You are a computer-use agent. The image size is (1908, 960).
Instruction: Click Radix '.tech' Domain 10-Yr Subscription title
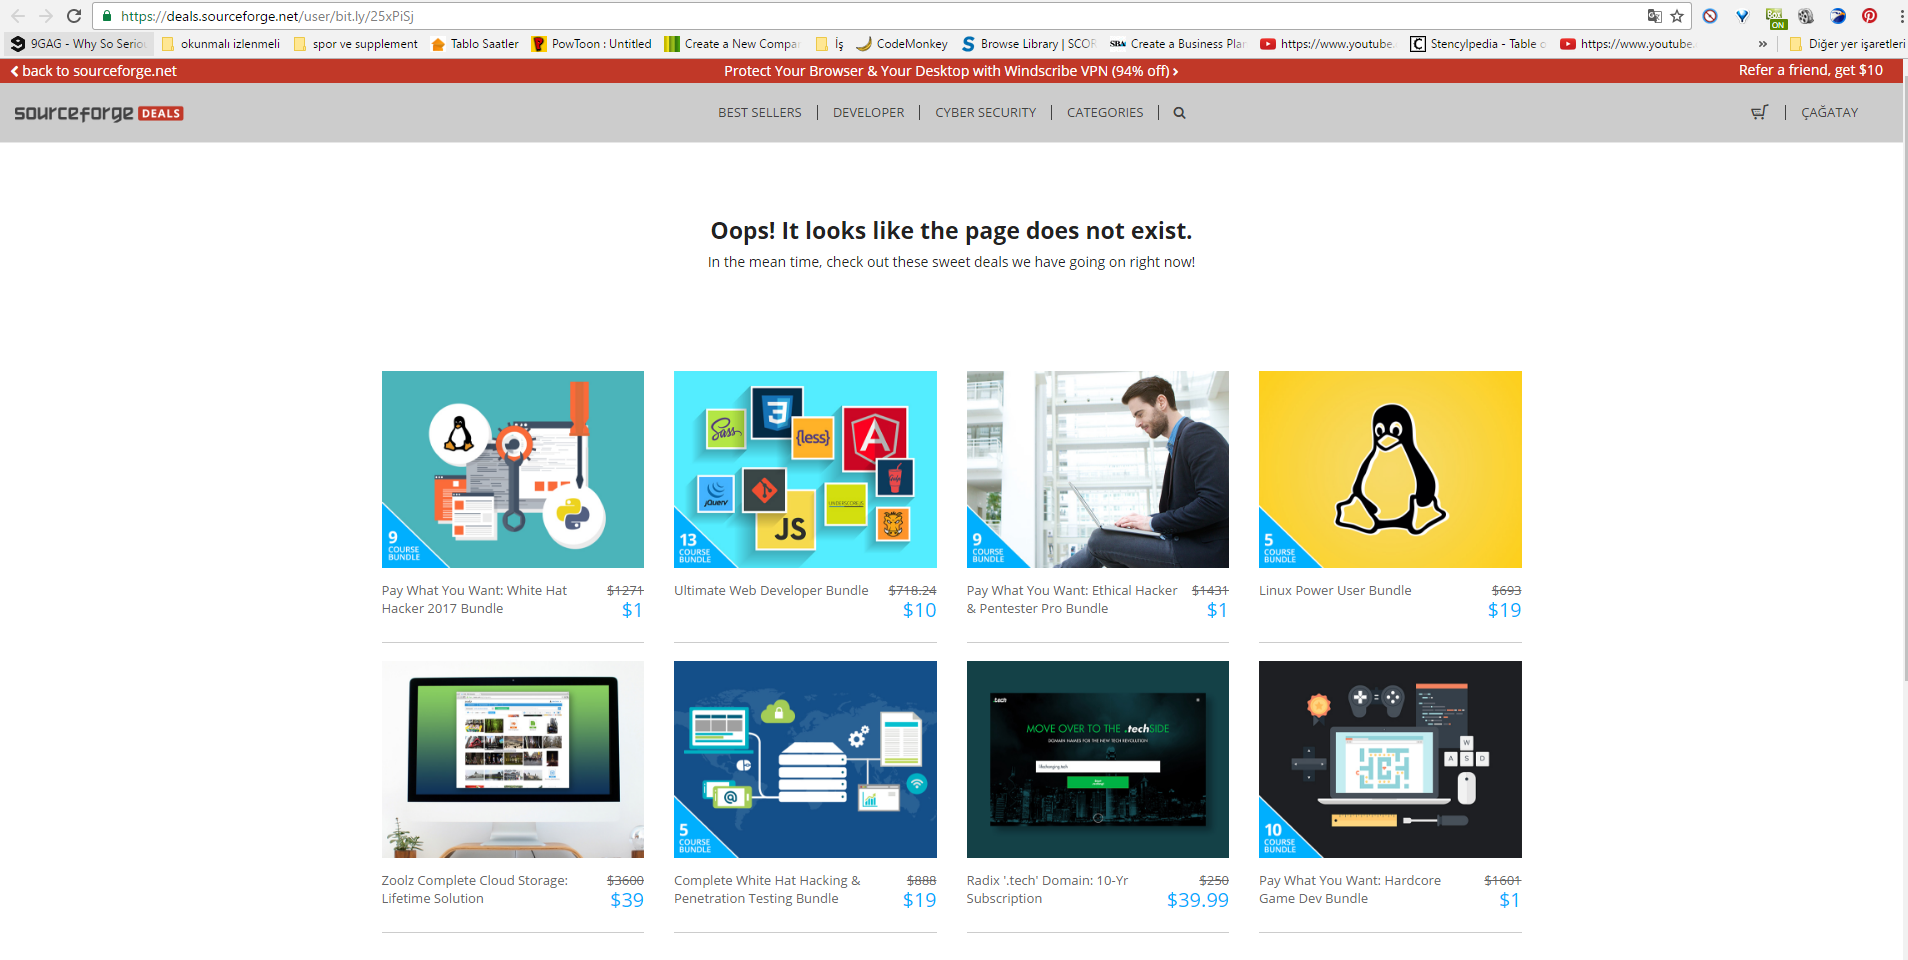tap(1047, 889)
